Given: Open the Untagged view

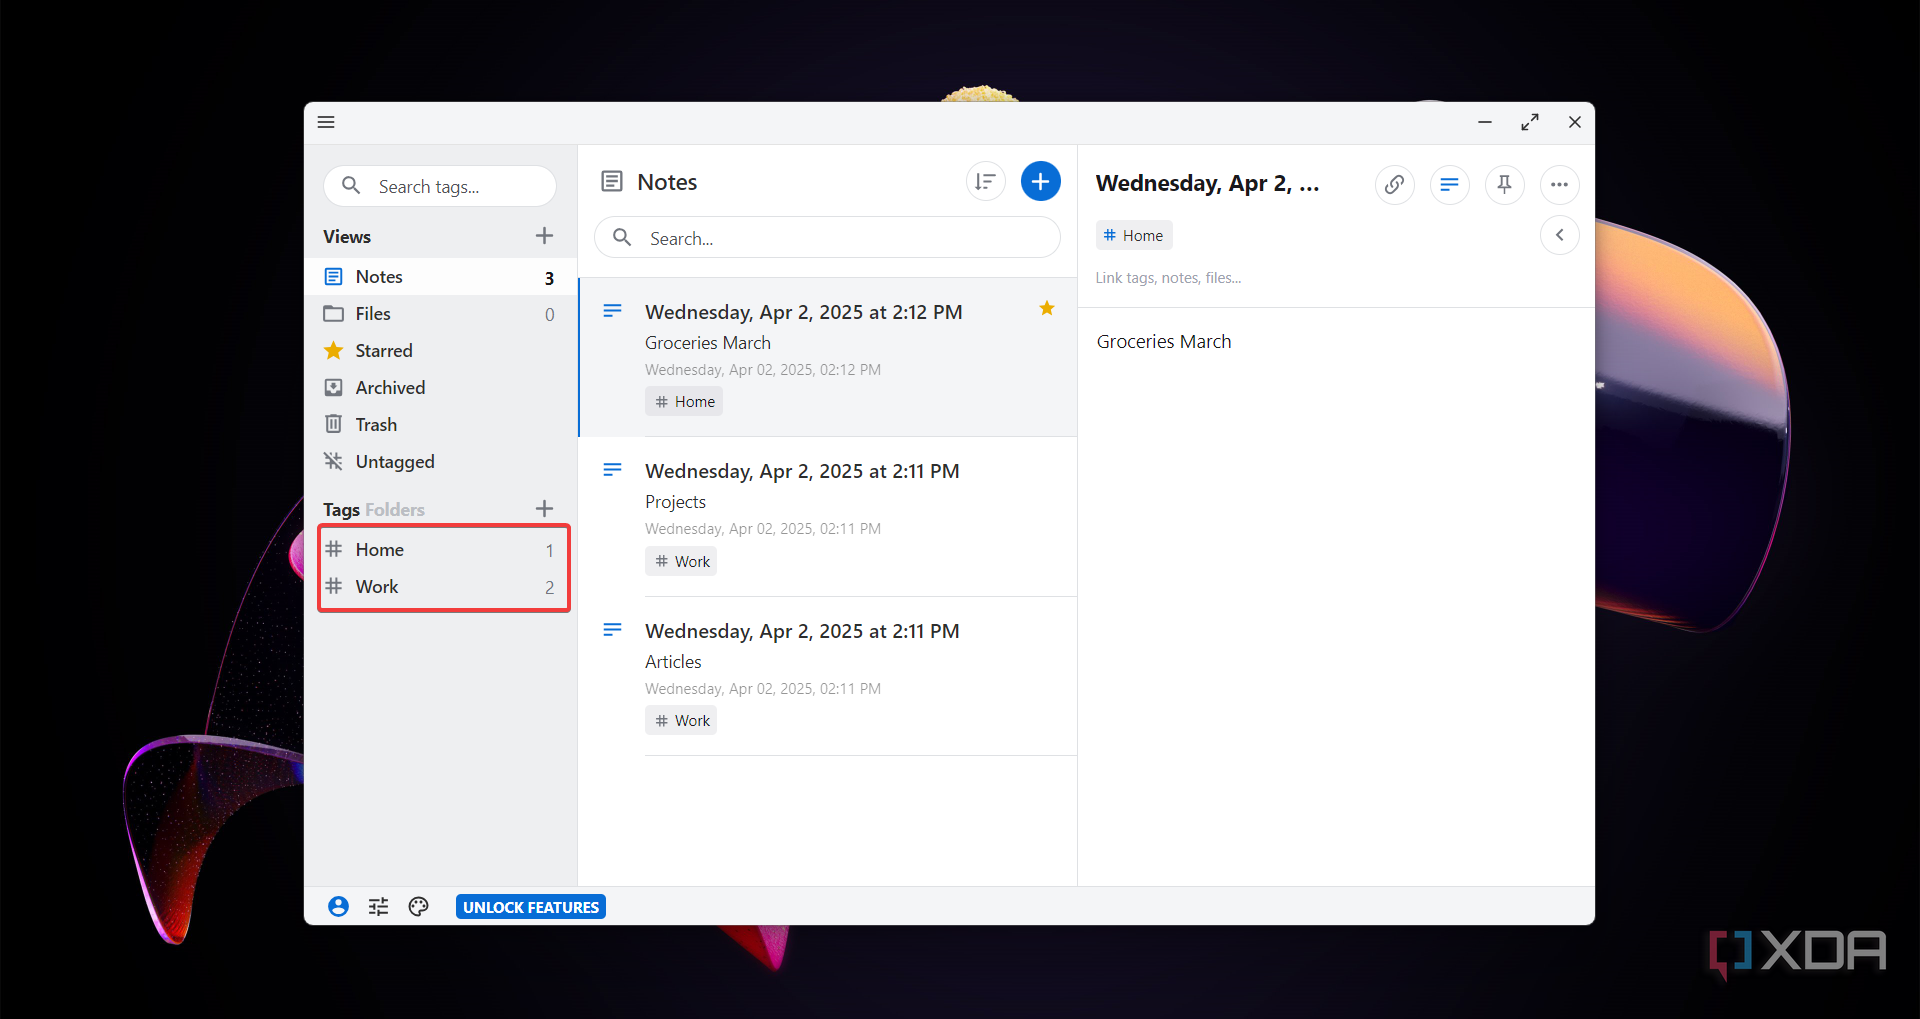Looking at the screenshot, I should (x=441, y=462).
